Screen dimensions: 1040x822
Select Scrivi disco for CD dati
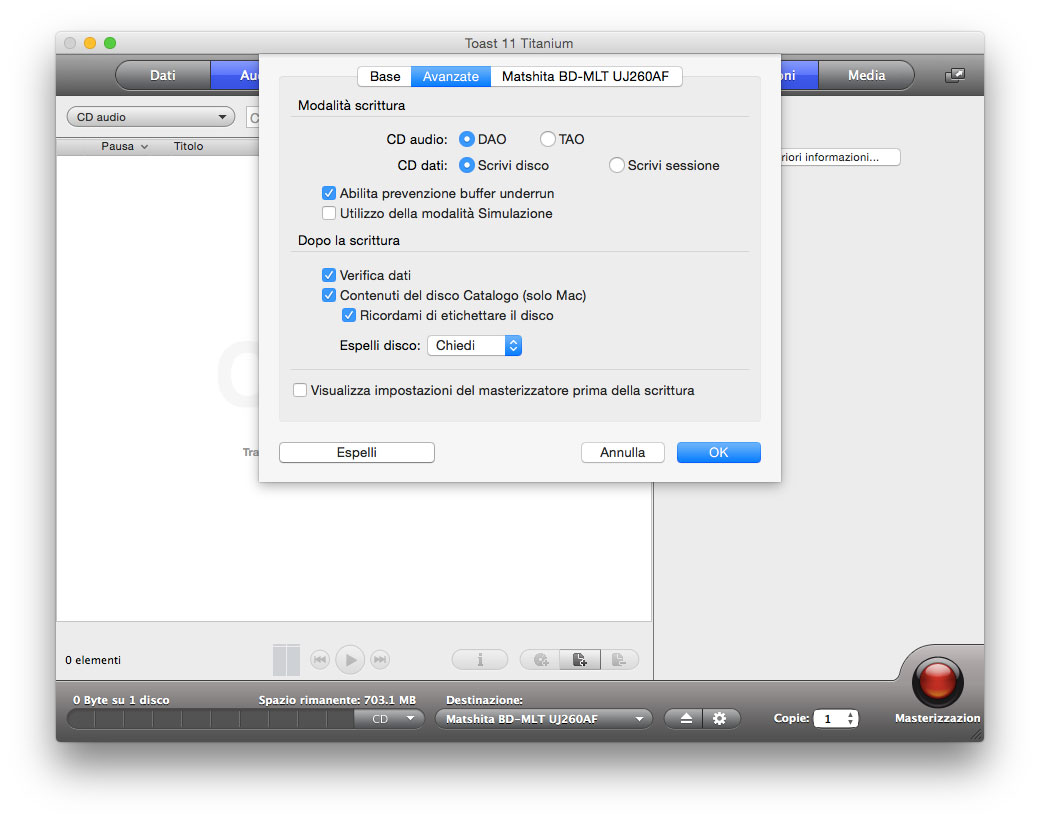click(466, 165)
